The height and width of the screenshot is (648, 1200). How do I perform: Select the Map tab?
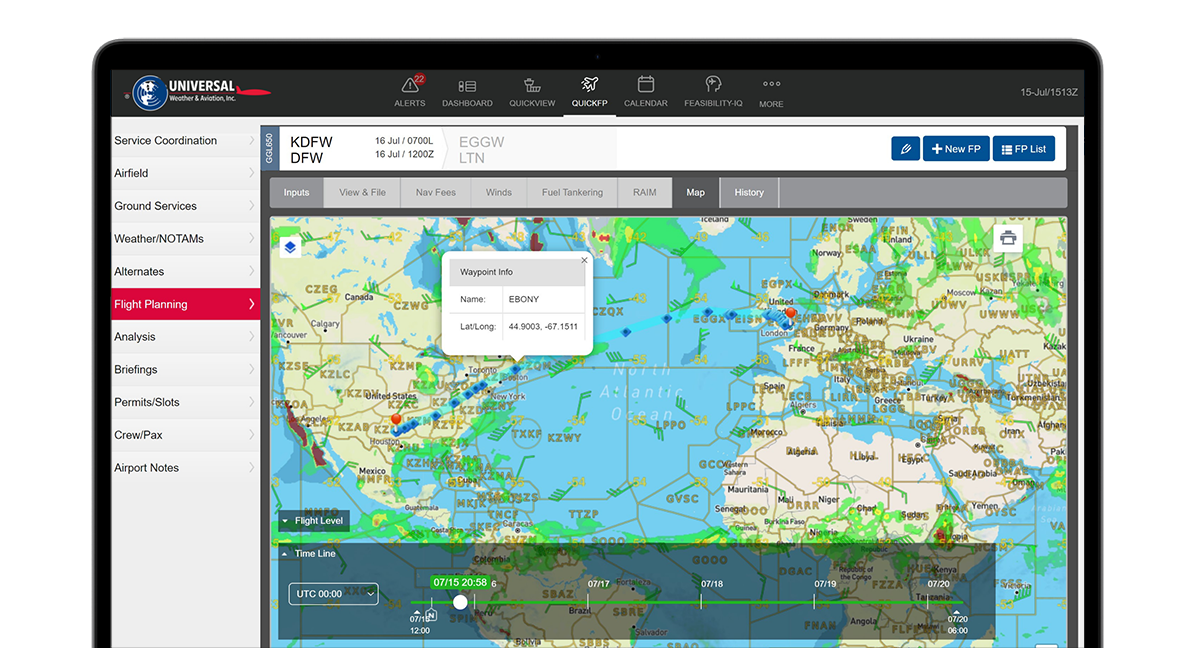[x=695, y=193]
